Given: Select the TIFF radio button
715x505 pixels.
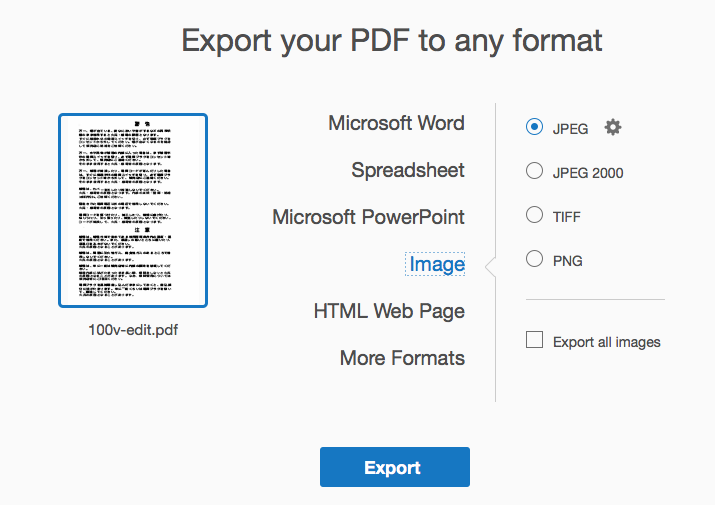Looking at the screenshot, I should (x=534, y=216).
